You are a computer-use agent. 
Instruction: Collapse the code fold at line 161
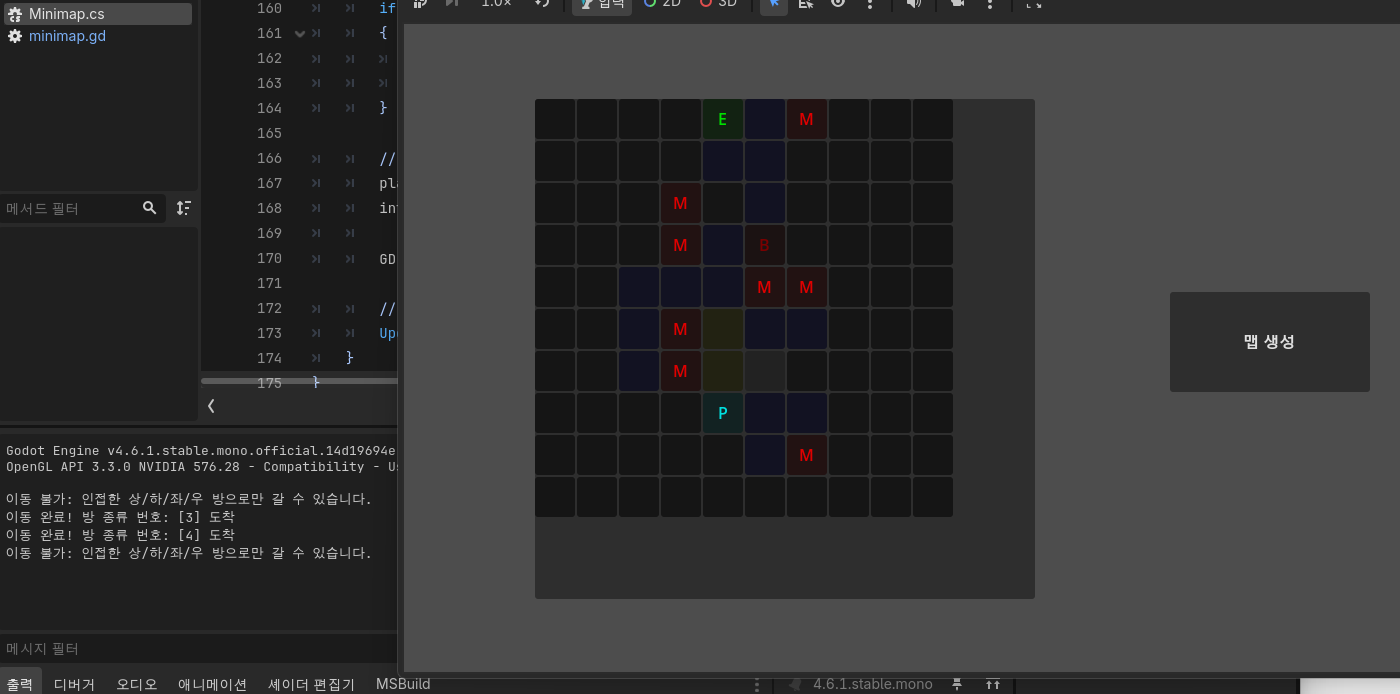(x=300, y=33)
